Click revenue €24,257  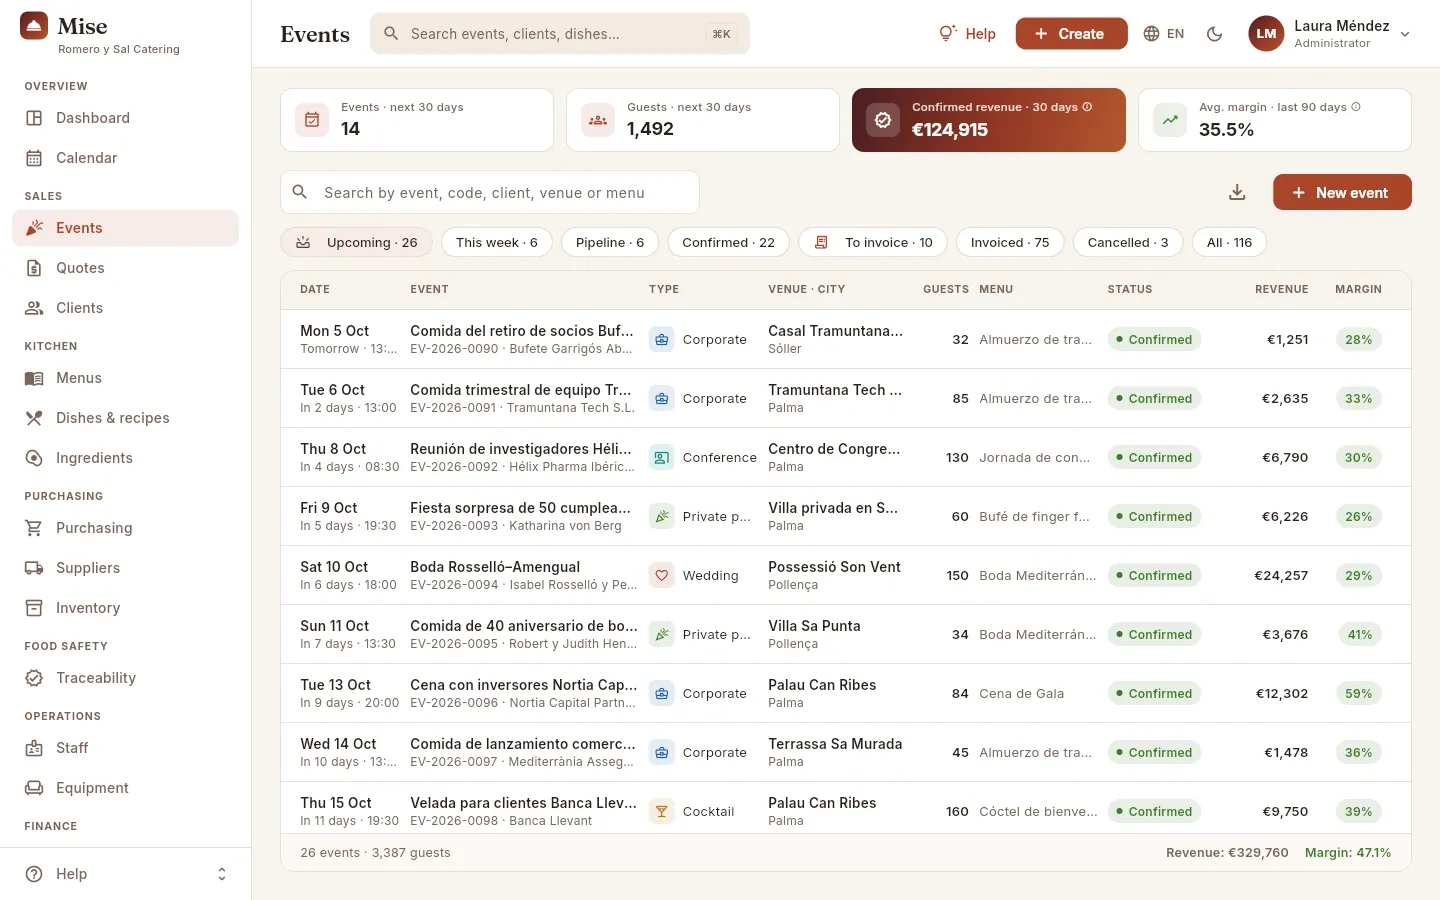pos(1282,575)
